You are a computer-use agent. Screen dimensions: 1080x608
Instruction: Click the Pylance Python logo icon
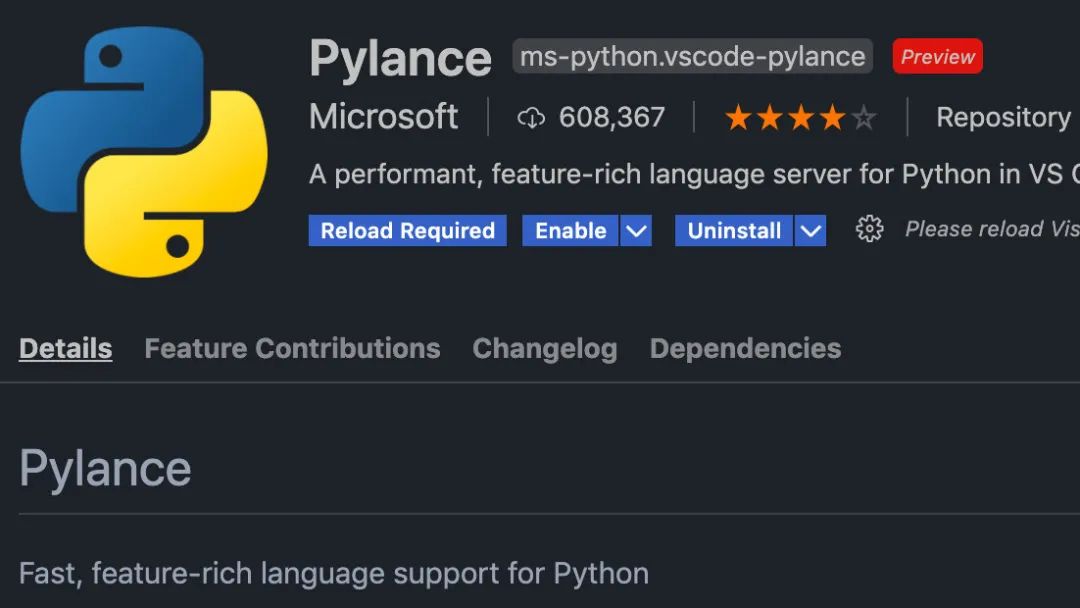coord(144,151)
